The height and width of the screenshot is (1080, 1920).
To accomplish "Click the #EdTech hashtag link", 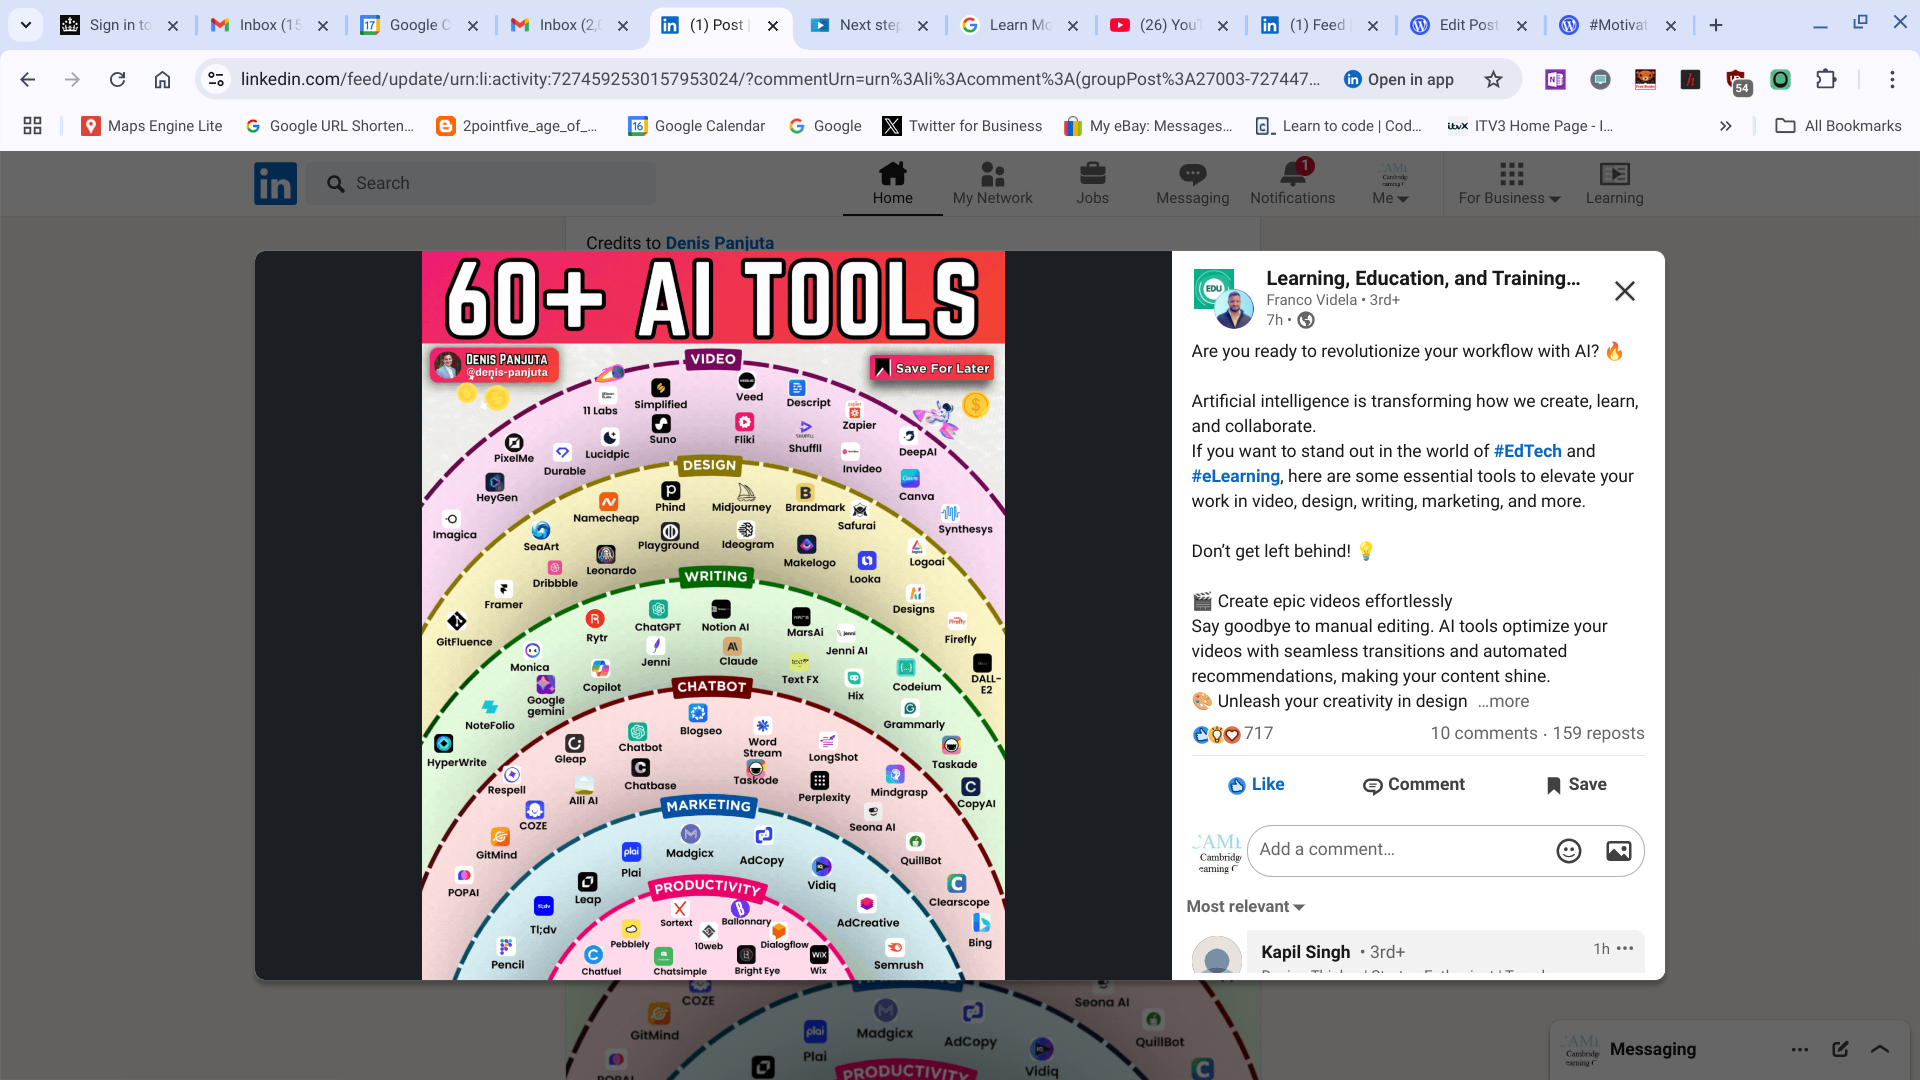I will pyautogui.click(x=1527, y=451).
